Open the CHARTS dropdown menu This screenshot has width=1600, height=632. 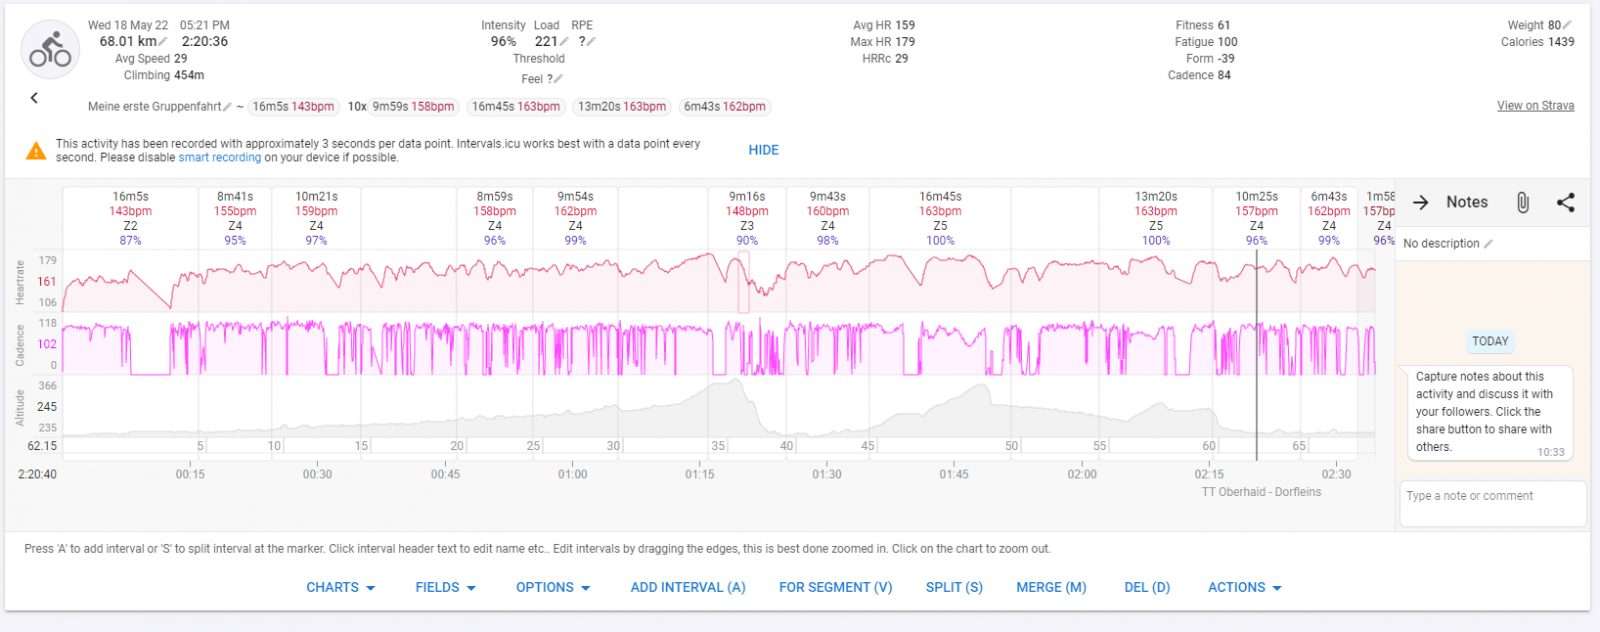tap(340, 588)
